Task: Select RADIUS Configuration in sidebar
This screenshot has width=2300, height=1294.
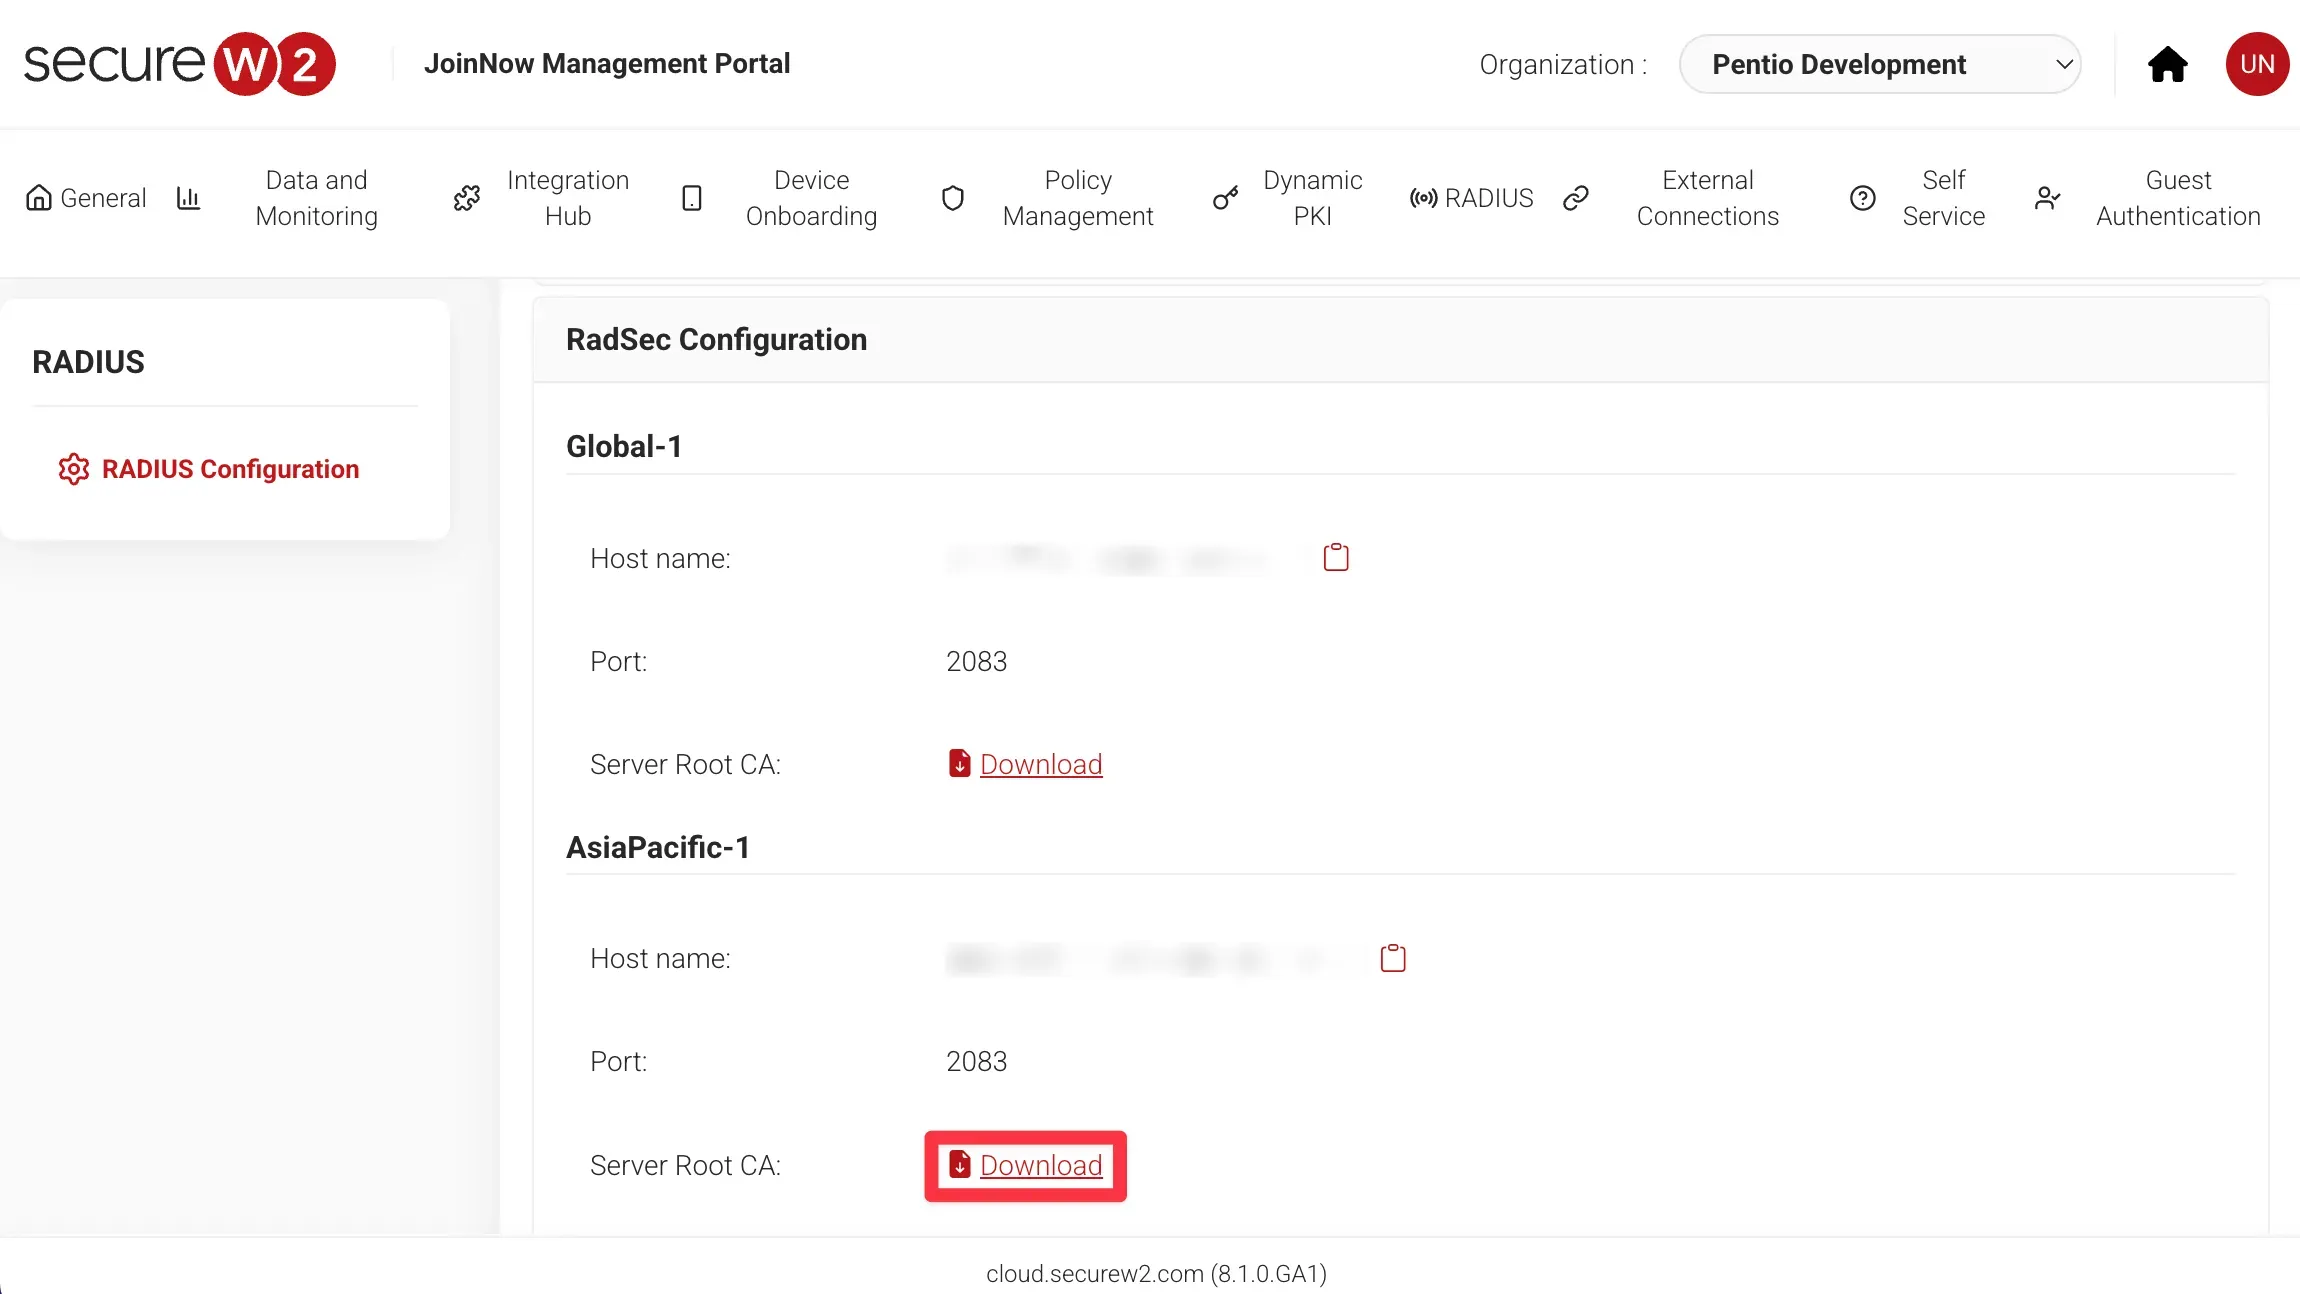Action: pyautogui.click(x=230, y=469)
